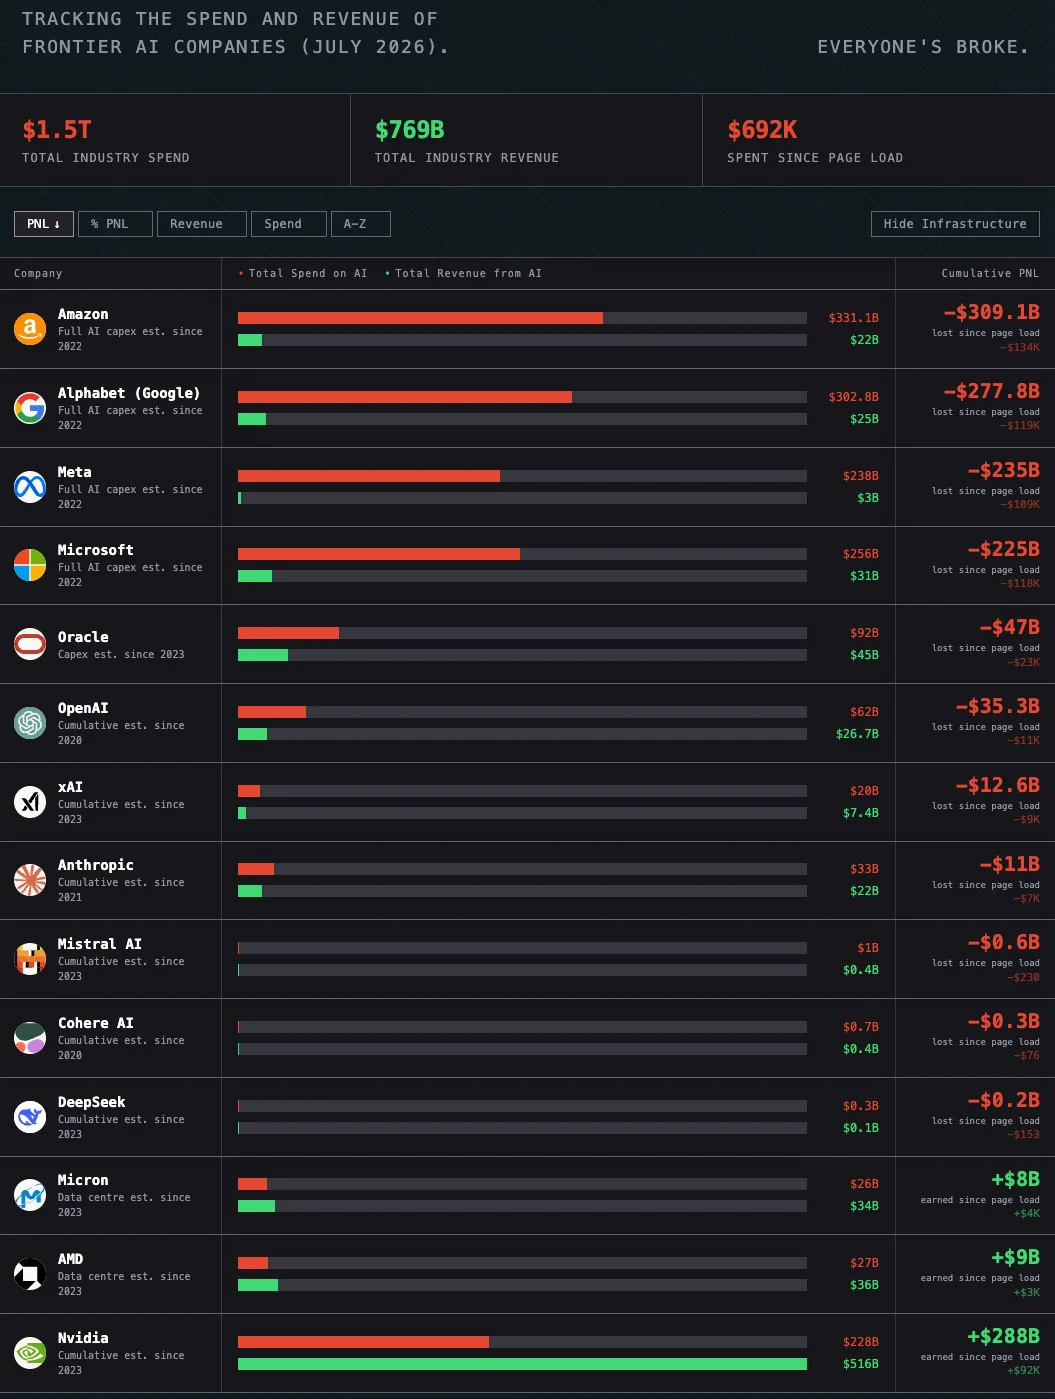Click Nvidia's +$288B cumulative PNL value

point(1003,1336)
